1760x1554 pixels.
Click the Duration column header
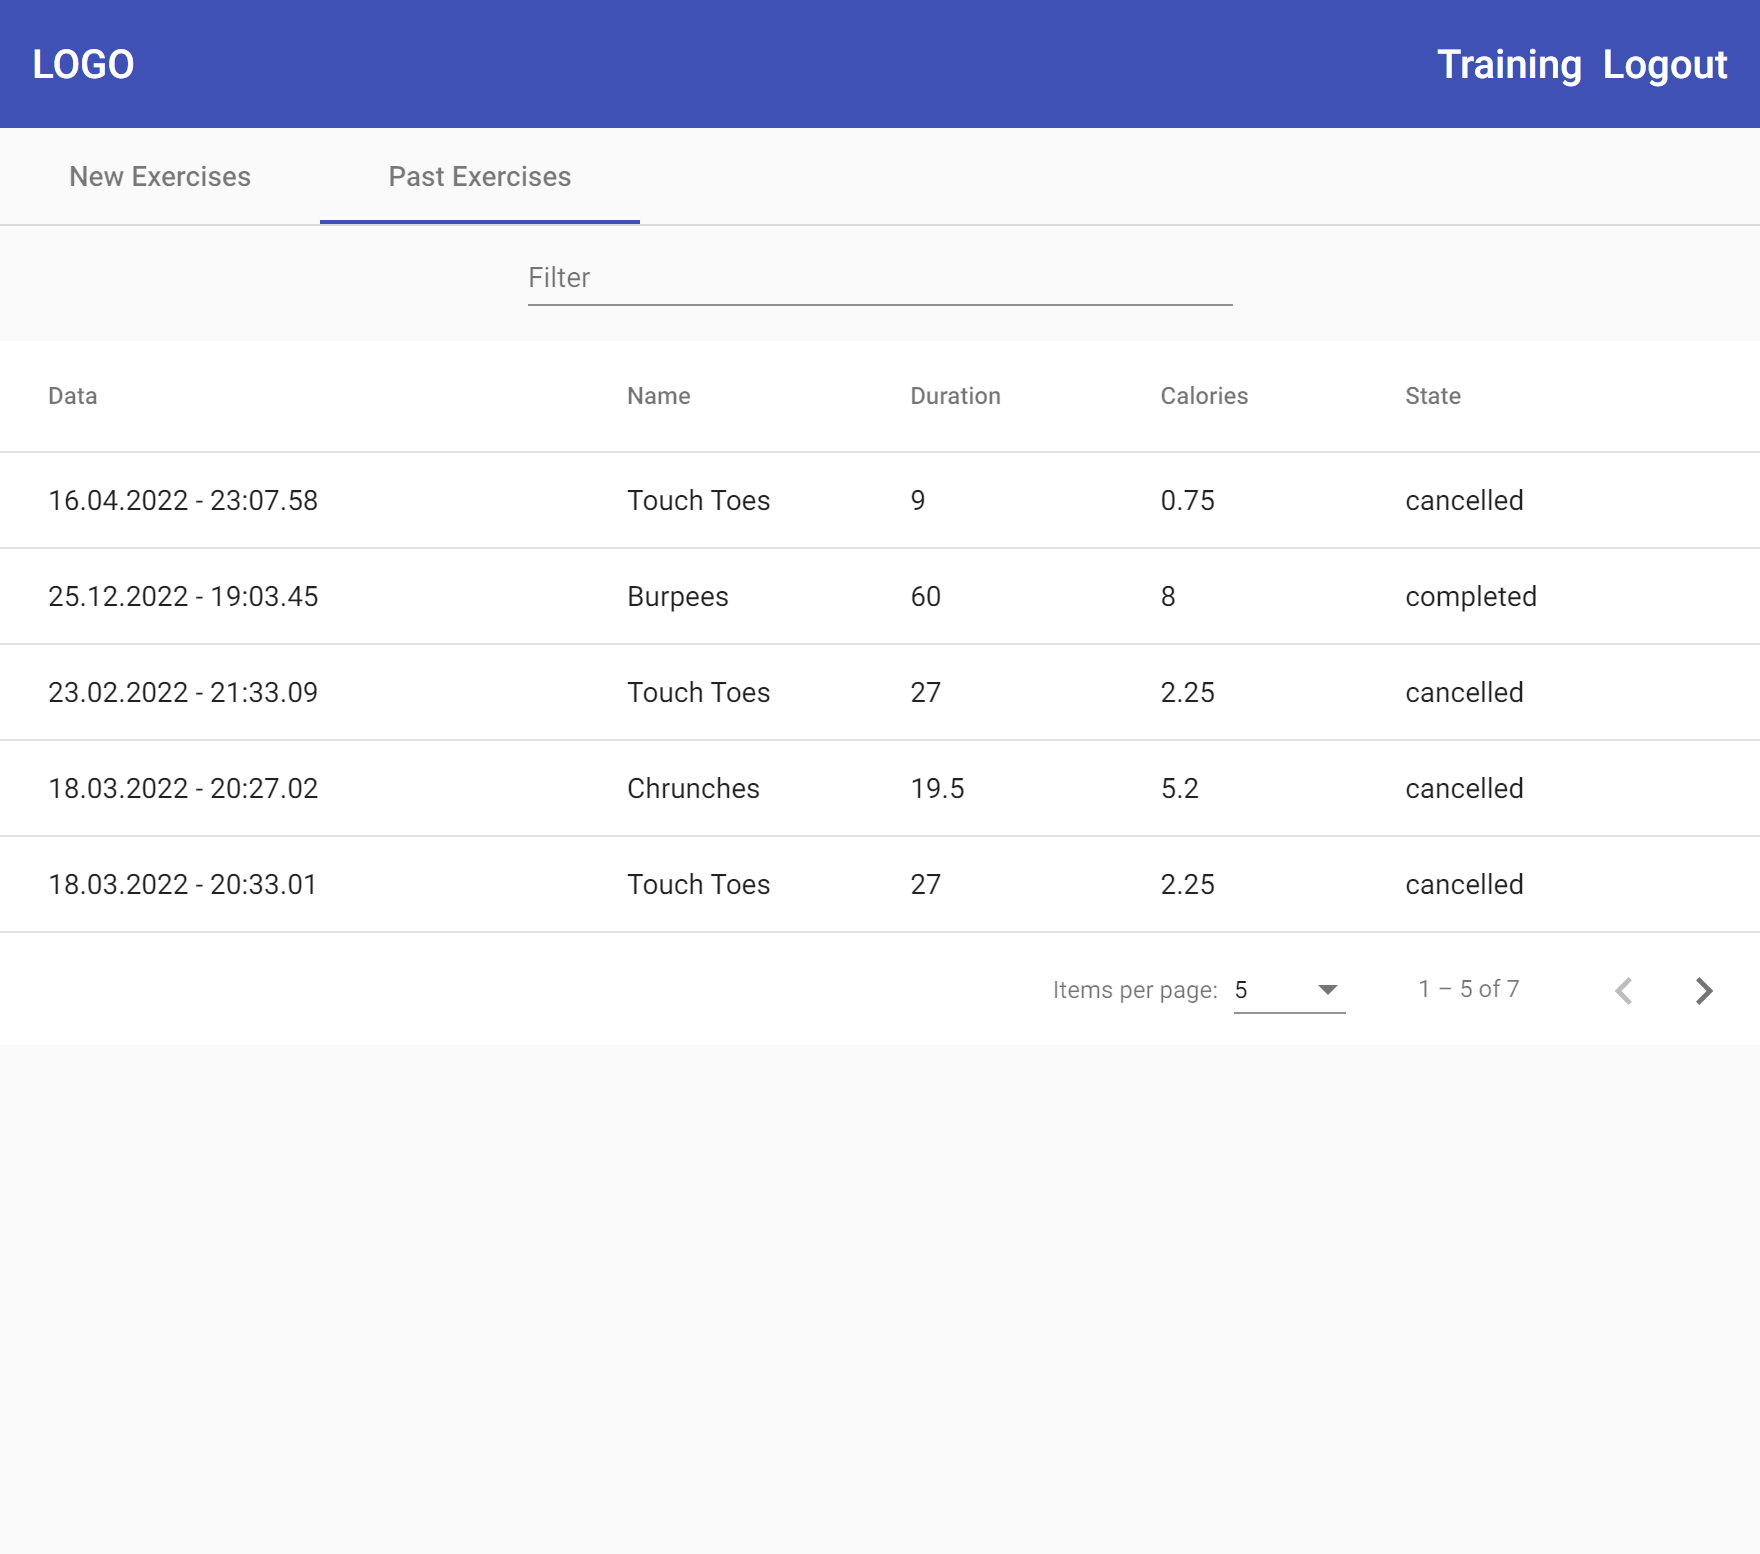click(x=955, y=396)
